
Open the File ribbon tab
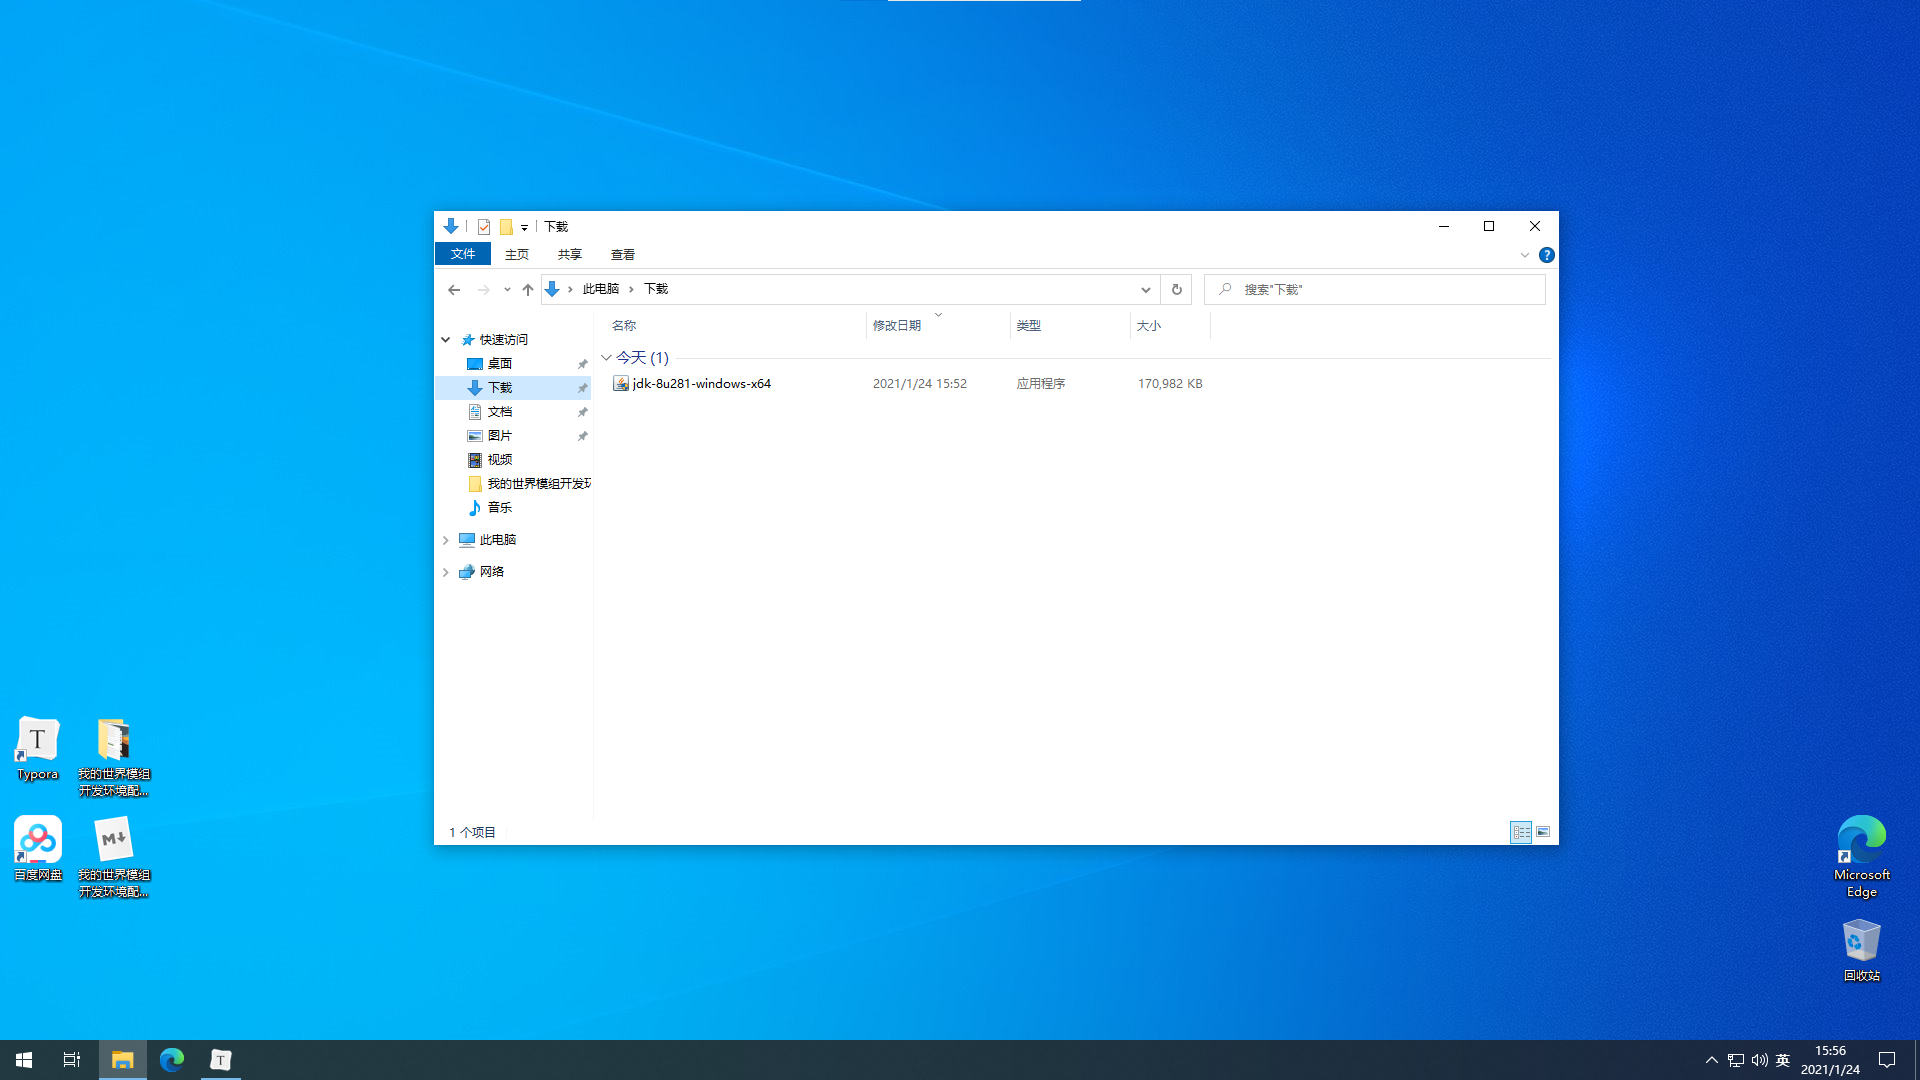coord(462,254)
